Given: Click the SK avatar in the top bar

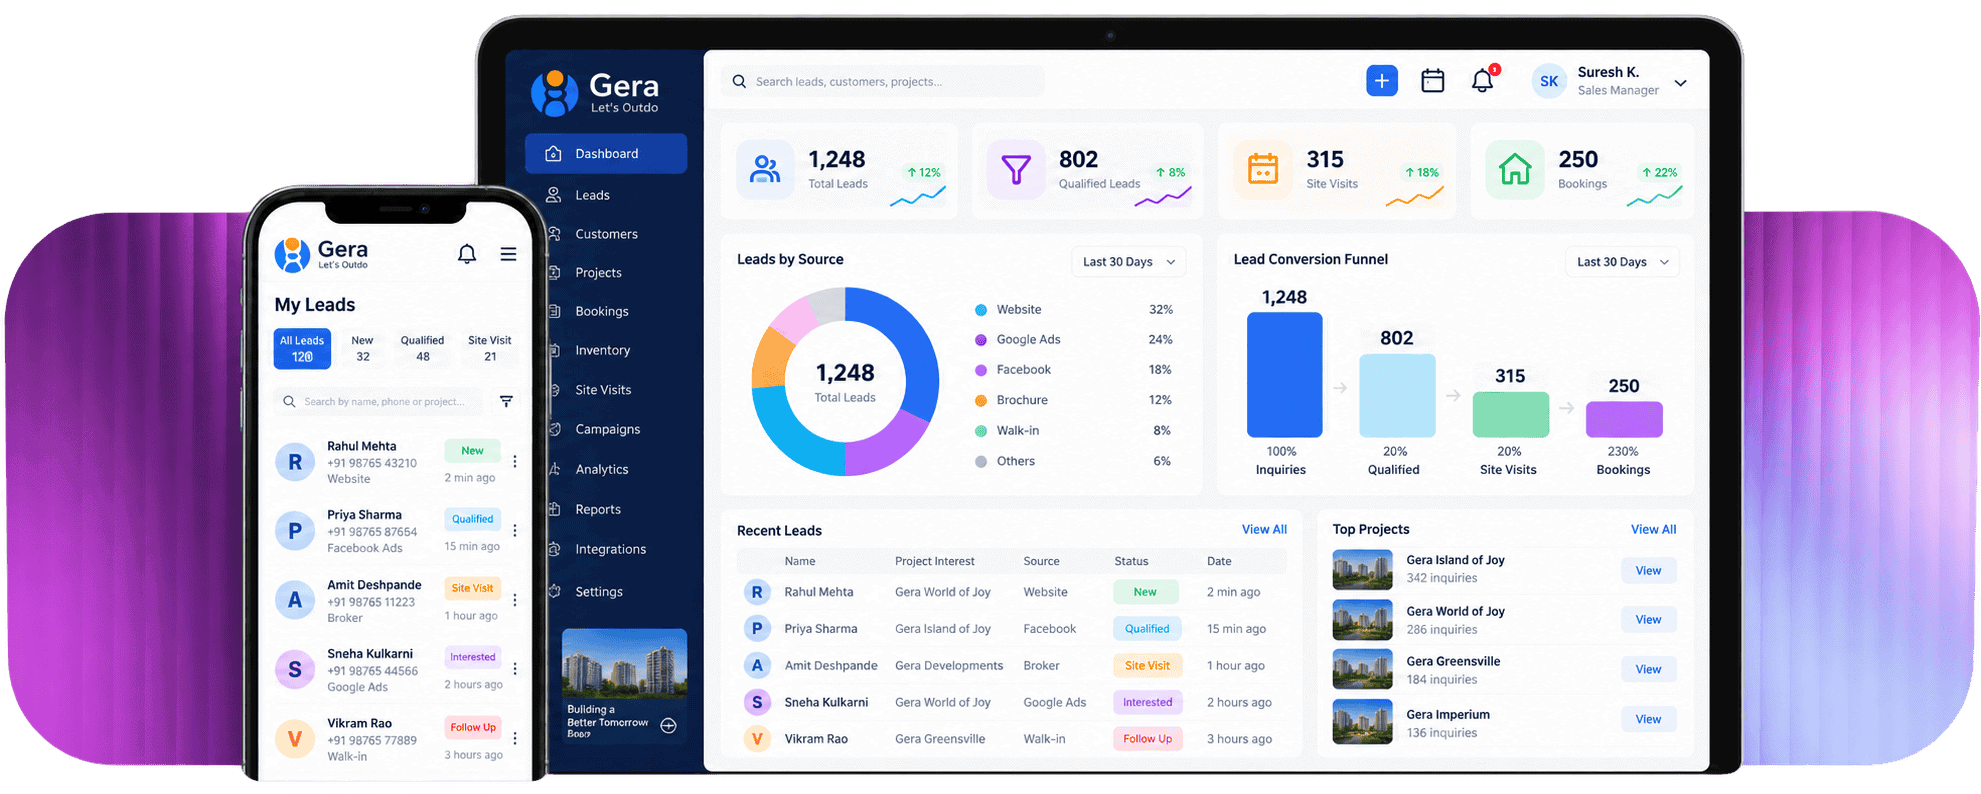Looking at the screenshot, I should [1548, 82].
